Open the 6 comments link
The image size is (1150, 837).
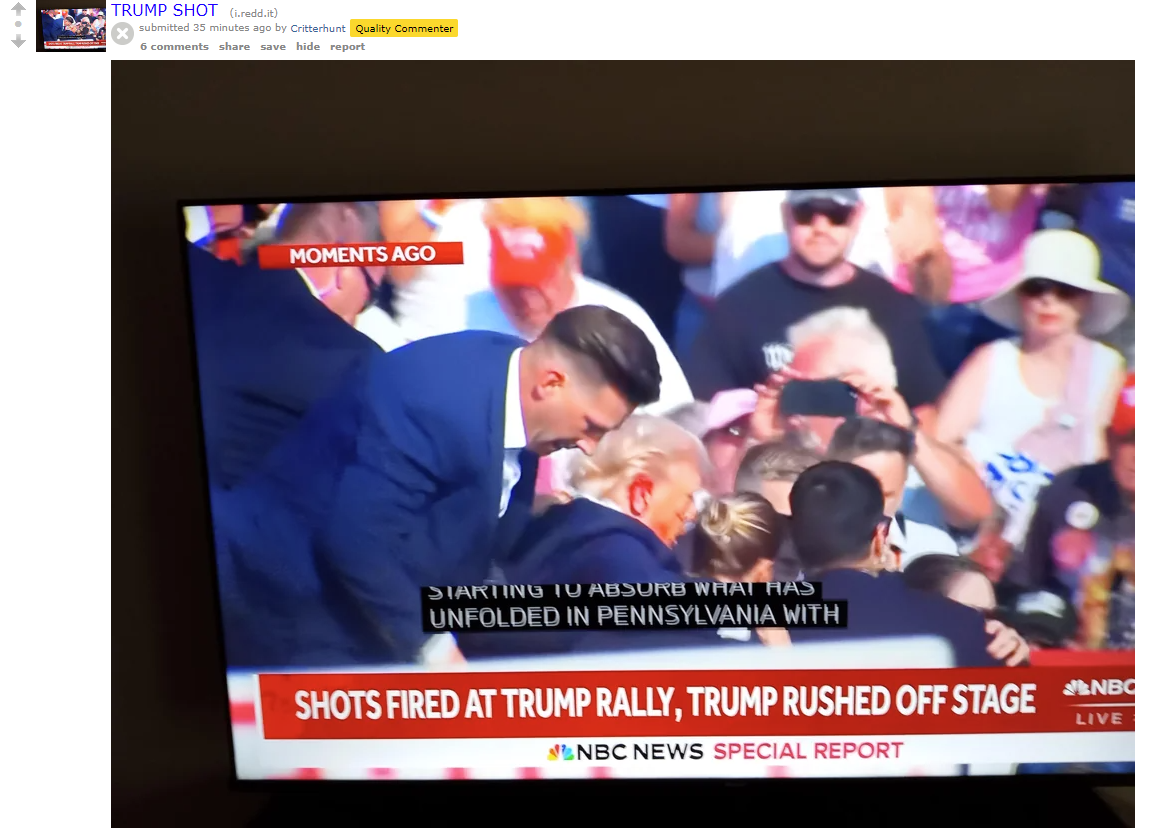coord(175,46)
